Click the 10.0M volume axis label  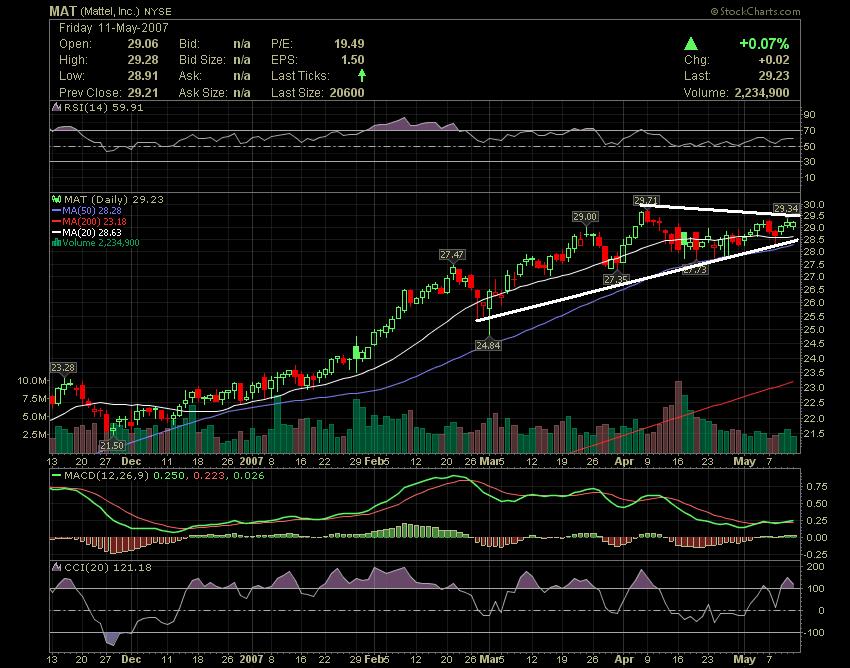pos(32,380)
